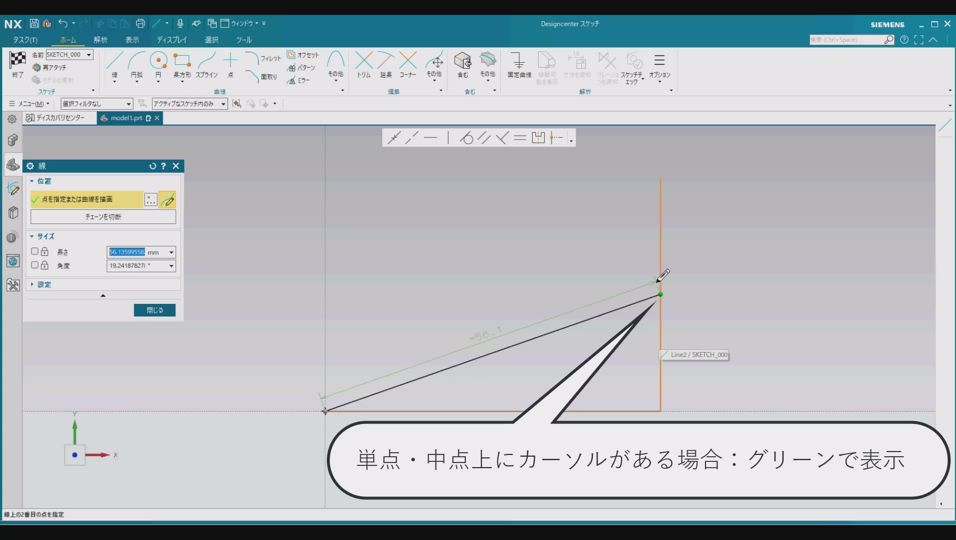Choose the Fillet (フィレット) tool
Viewport: 956px width, 540px height.
[x=263, y=59]
